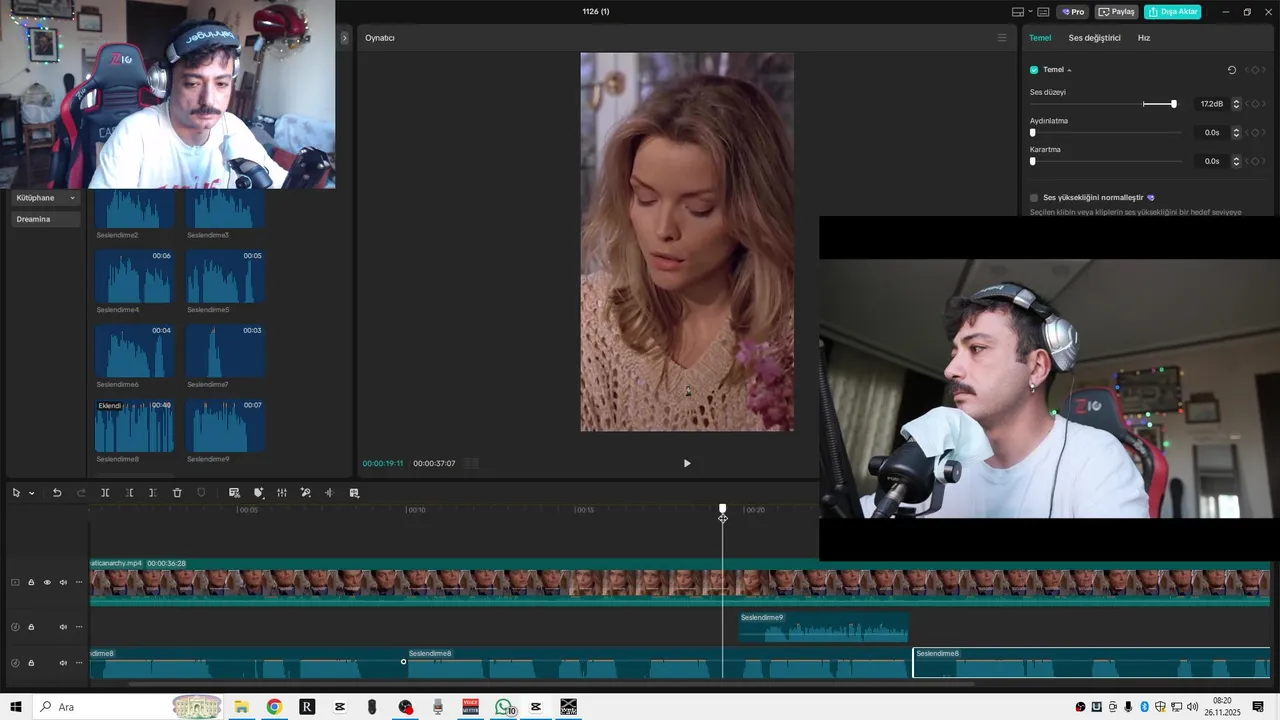The width and height of the screenshot is (1280, 720).
Task: Open the Oynatıcı player menu icon
Action: (1001, 38)
